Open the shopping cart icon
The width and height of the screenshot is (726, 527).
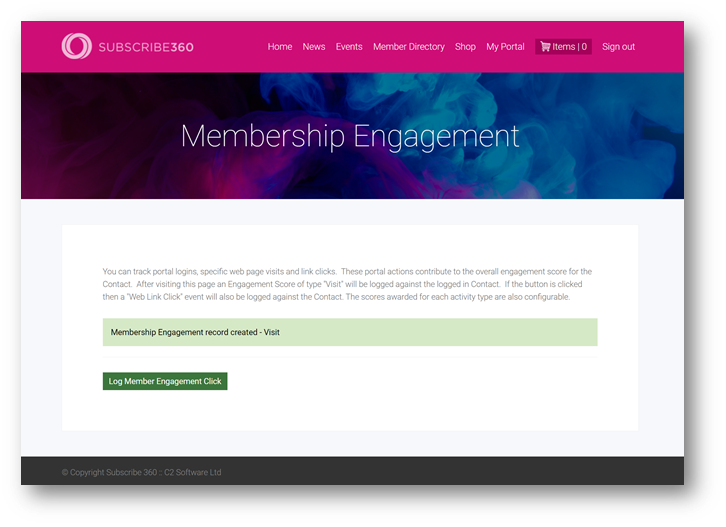[545, 46]
